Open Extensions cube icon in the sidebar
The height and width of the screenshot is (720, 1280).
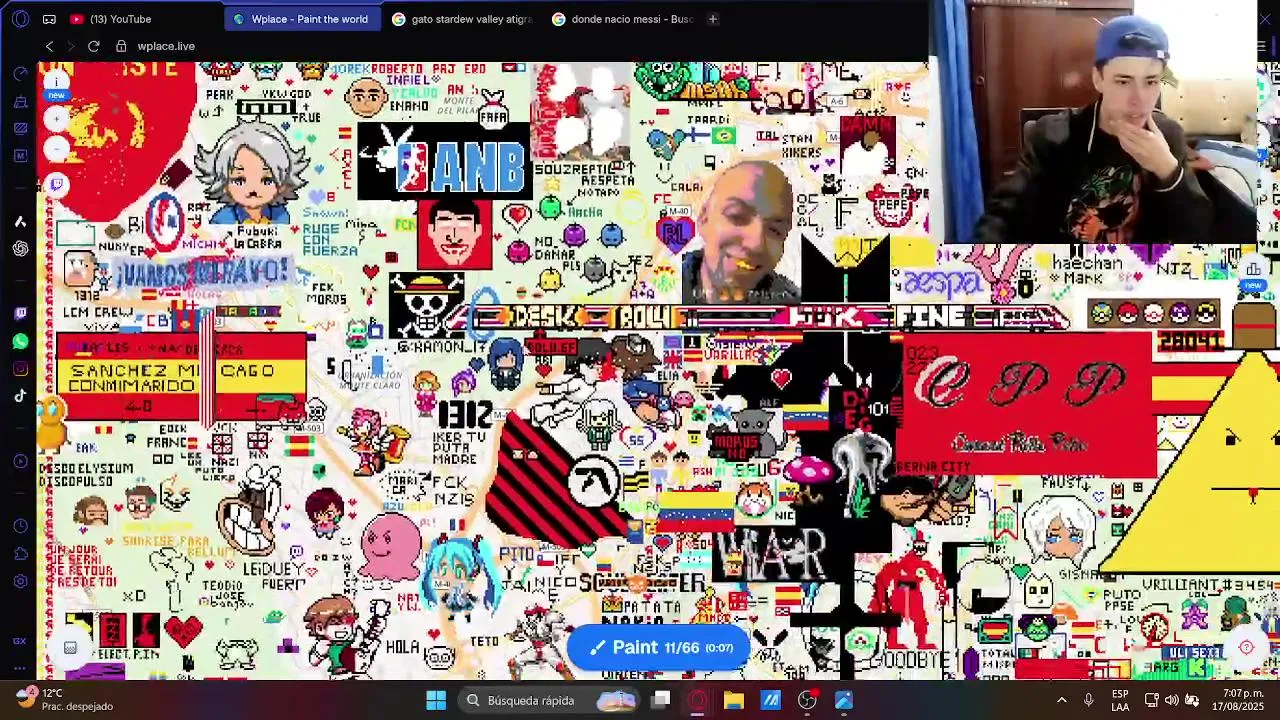20,554
